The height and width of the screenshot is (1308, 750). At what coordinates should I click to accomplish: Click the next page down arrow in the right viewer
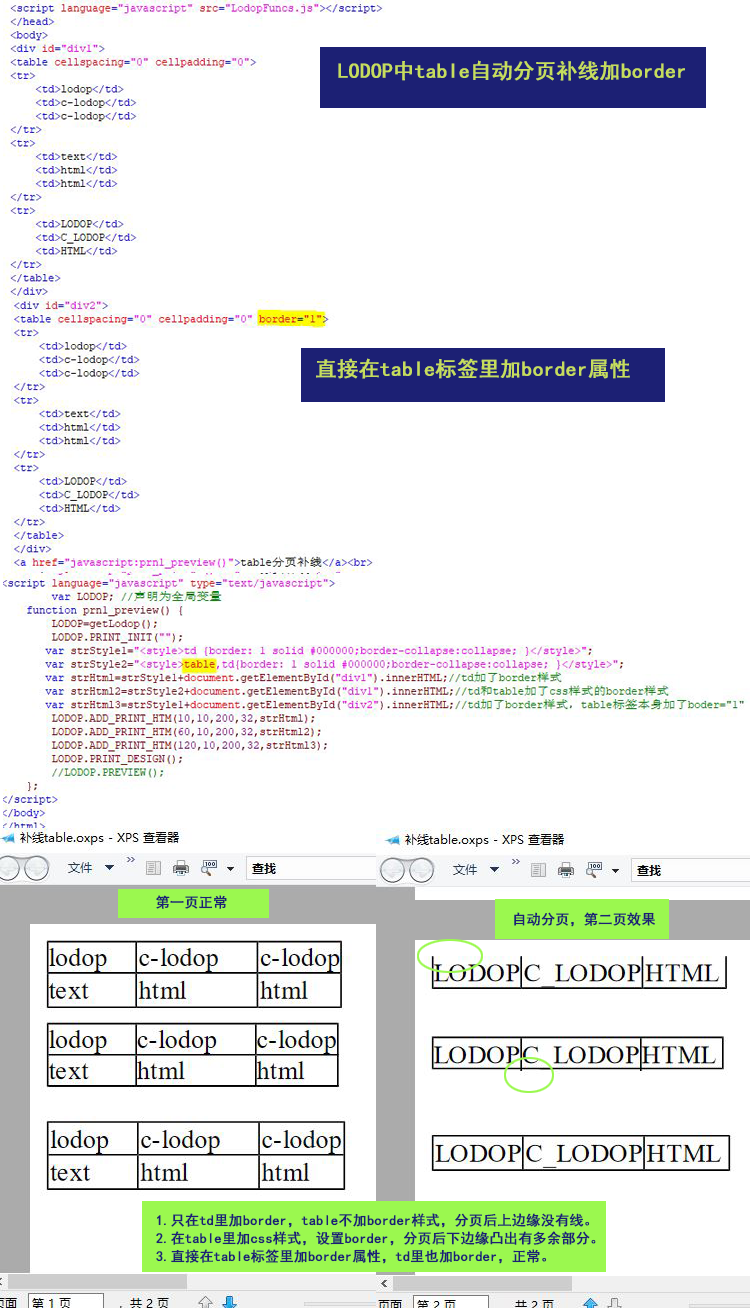pyautogui.click(x=615, y=1301)
